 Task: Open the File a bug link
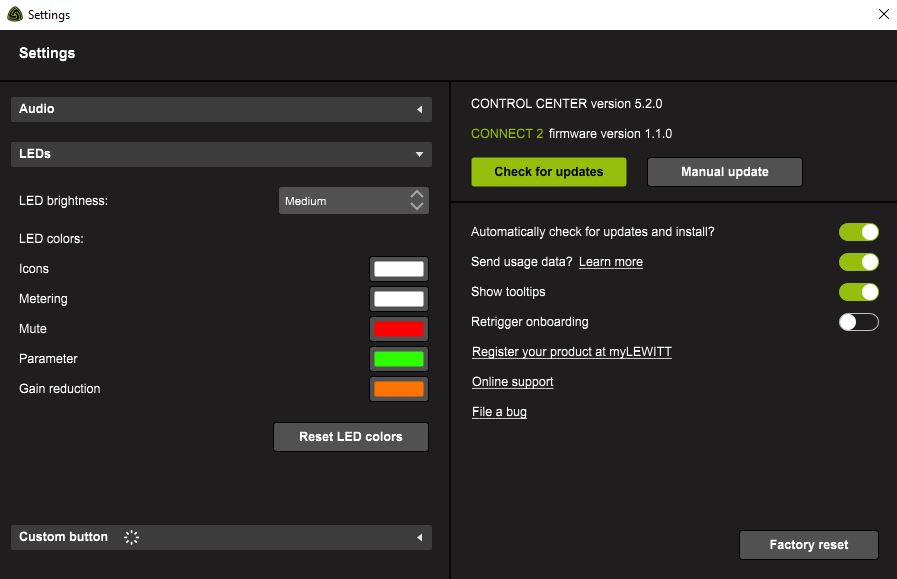tap(499, 412)
